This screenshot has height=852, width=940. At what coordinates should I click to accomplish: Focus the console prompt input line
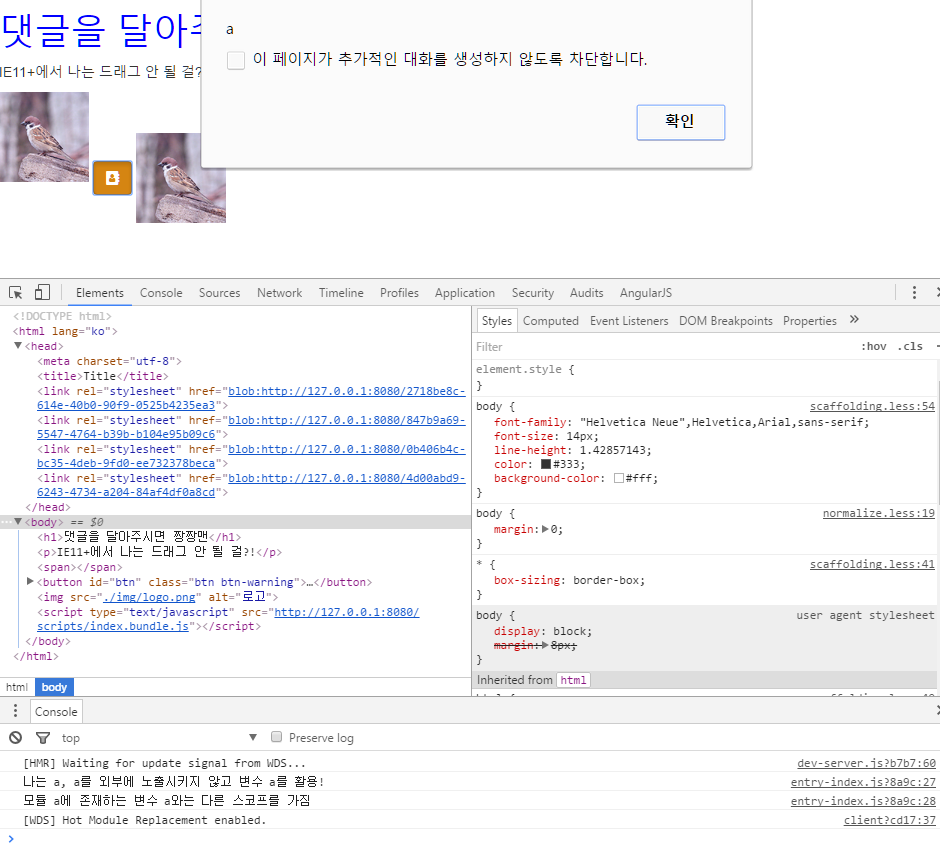(474, 839)
